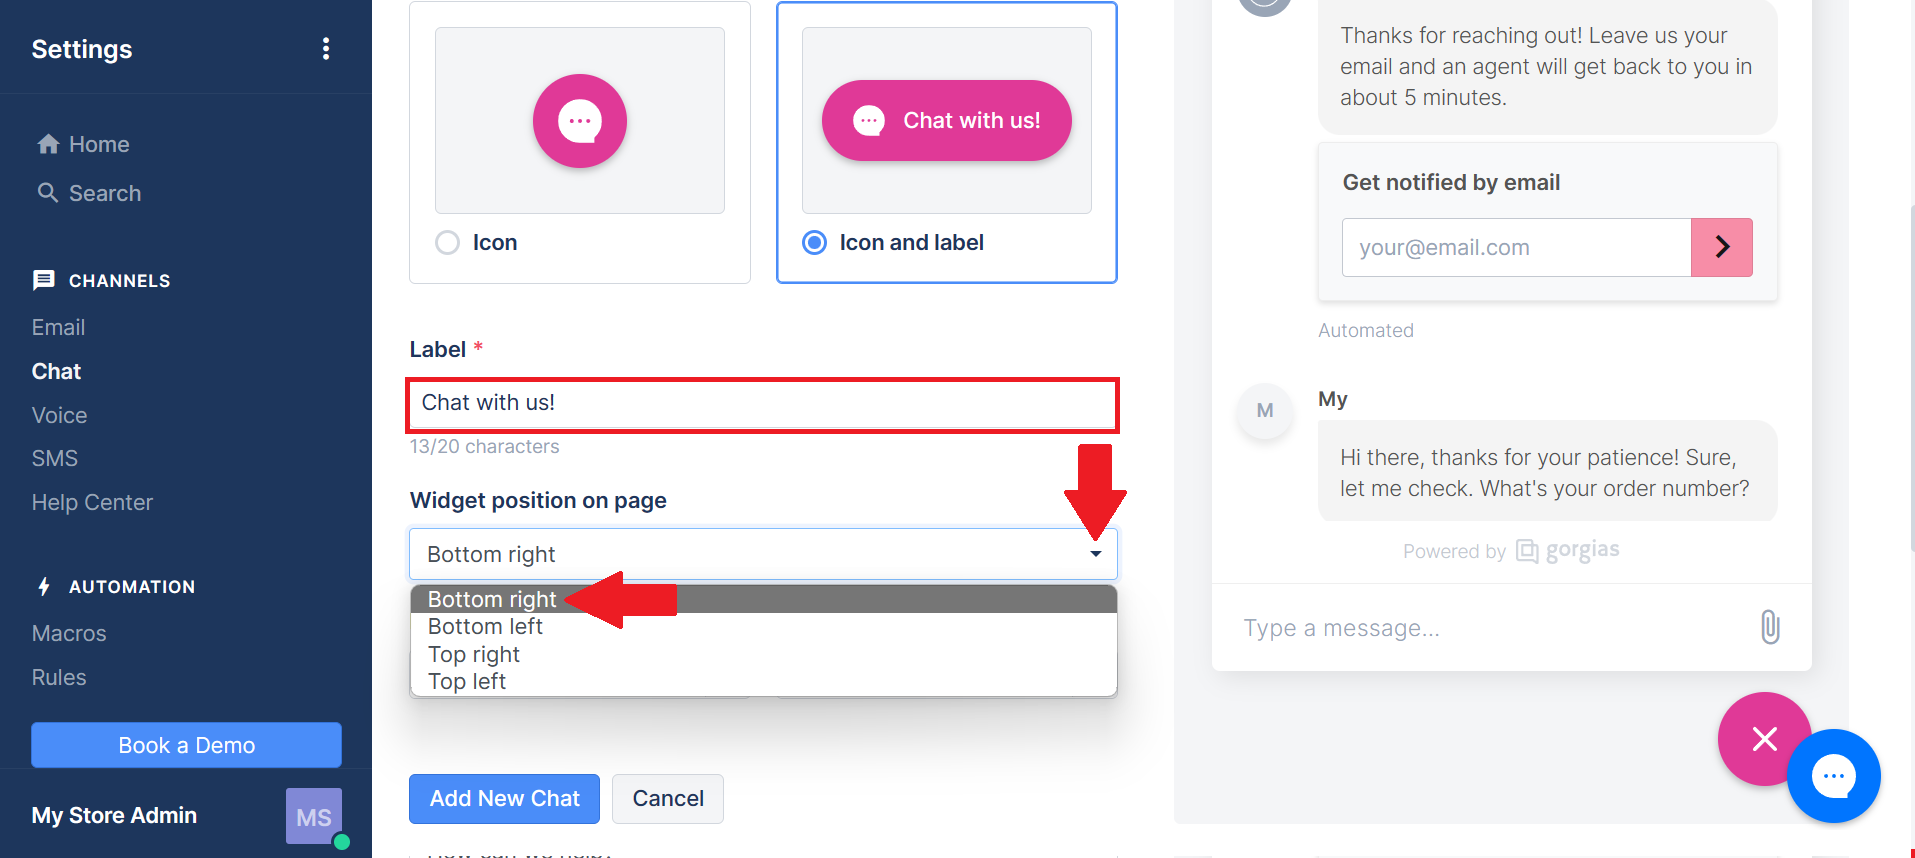Screen dimensions: 1915x858
Task: Click the Home icon in sidebar
Action: [48, 144]
